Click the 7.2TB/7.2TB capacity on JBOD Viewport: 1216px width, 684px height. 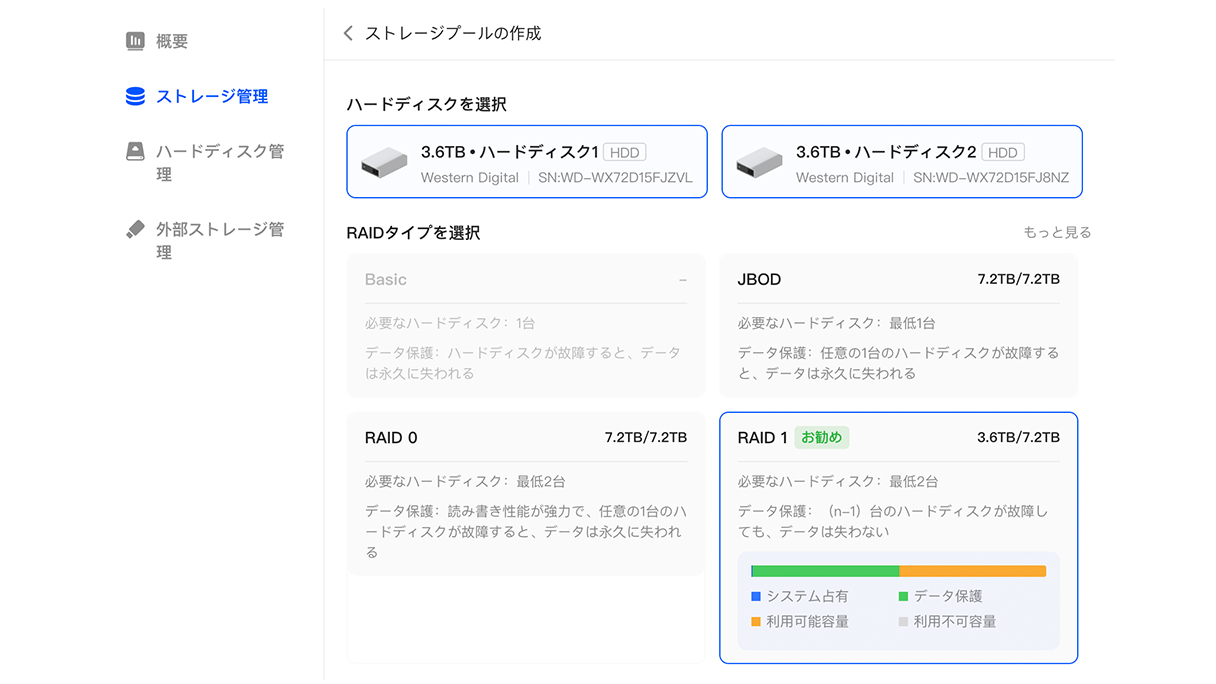point(1018,279)
